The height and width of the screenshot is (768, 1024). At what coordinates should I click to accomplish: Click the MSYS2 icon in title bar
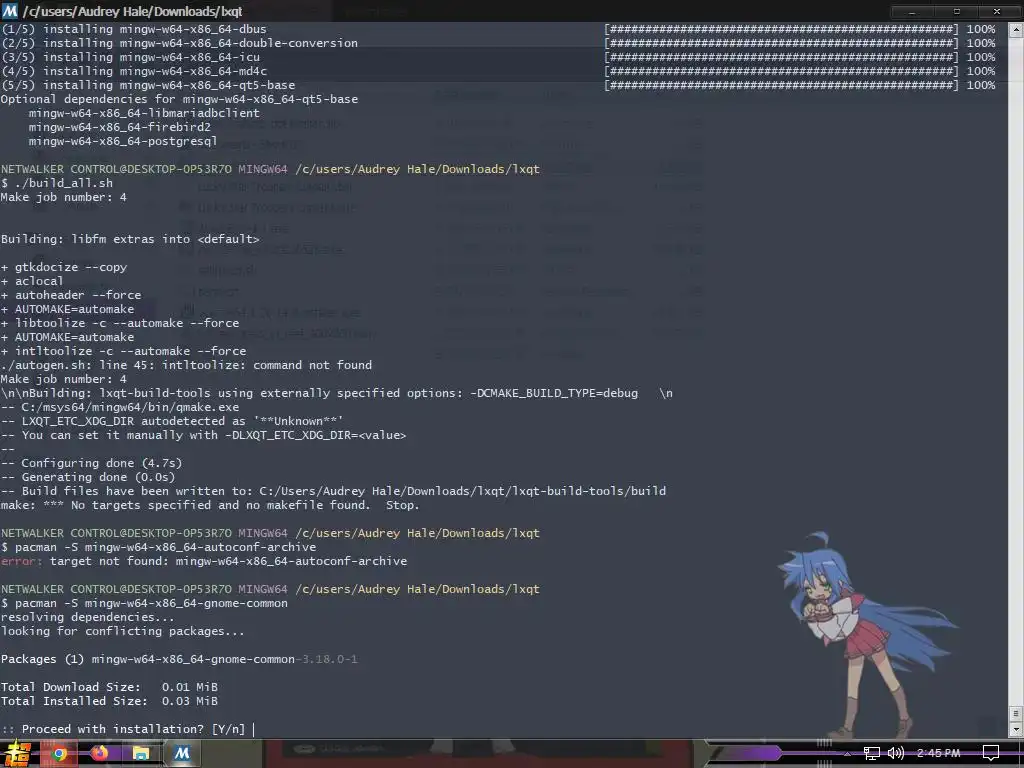tap(10, 11)
